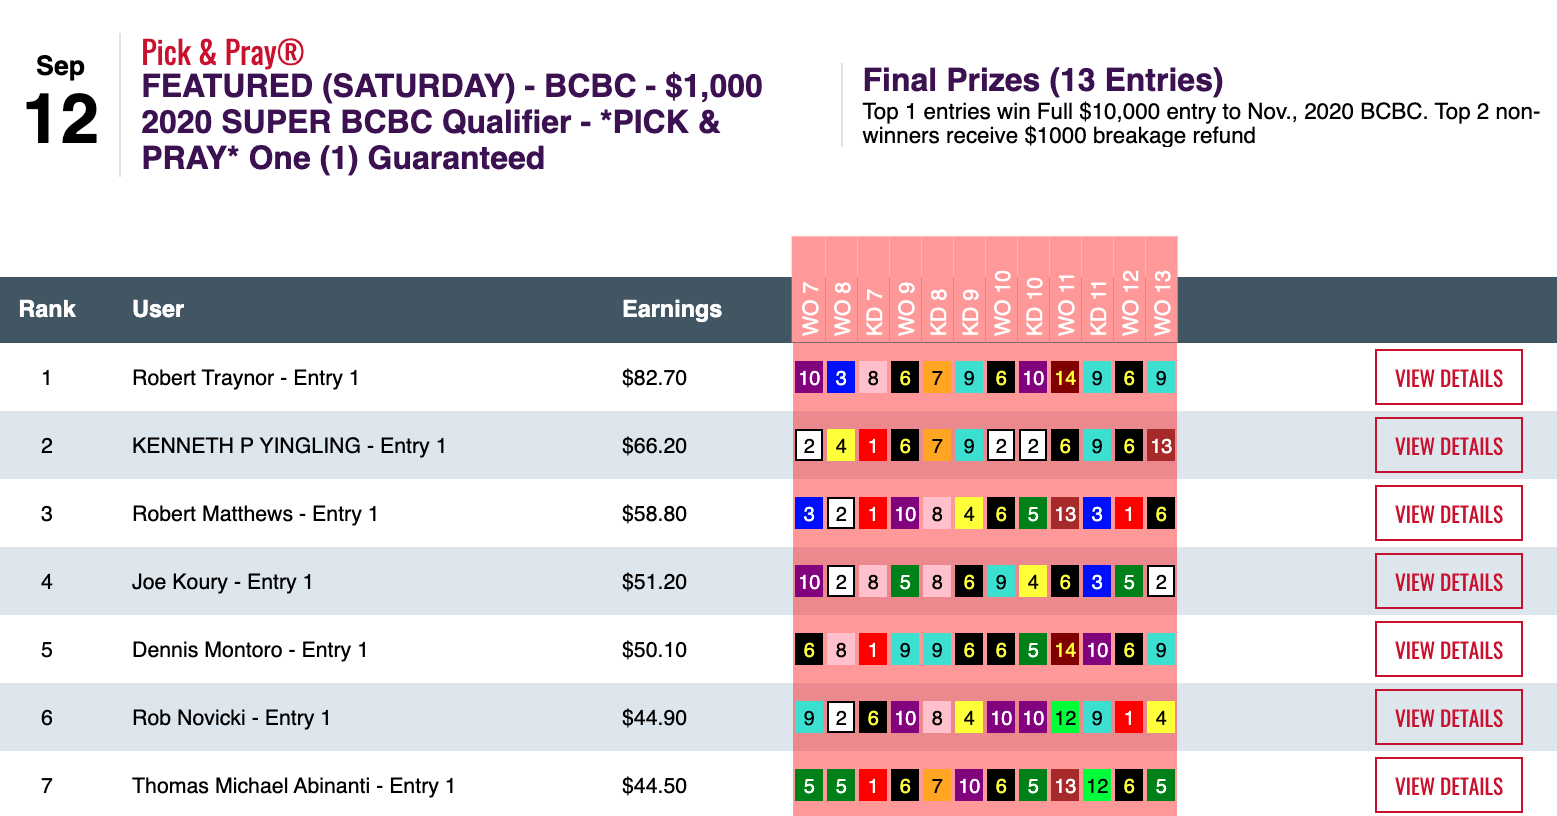This screenshot has height=816, width=1557.
Task: Open View Details for Robert Traynor
Action: (x=1448, y=378)
